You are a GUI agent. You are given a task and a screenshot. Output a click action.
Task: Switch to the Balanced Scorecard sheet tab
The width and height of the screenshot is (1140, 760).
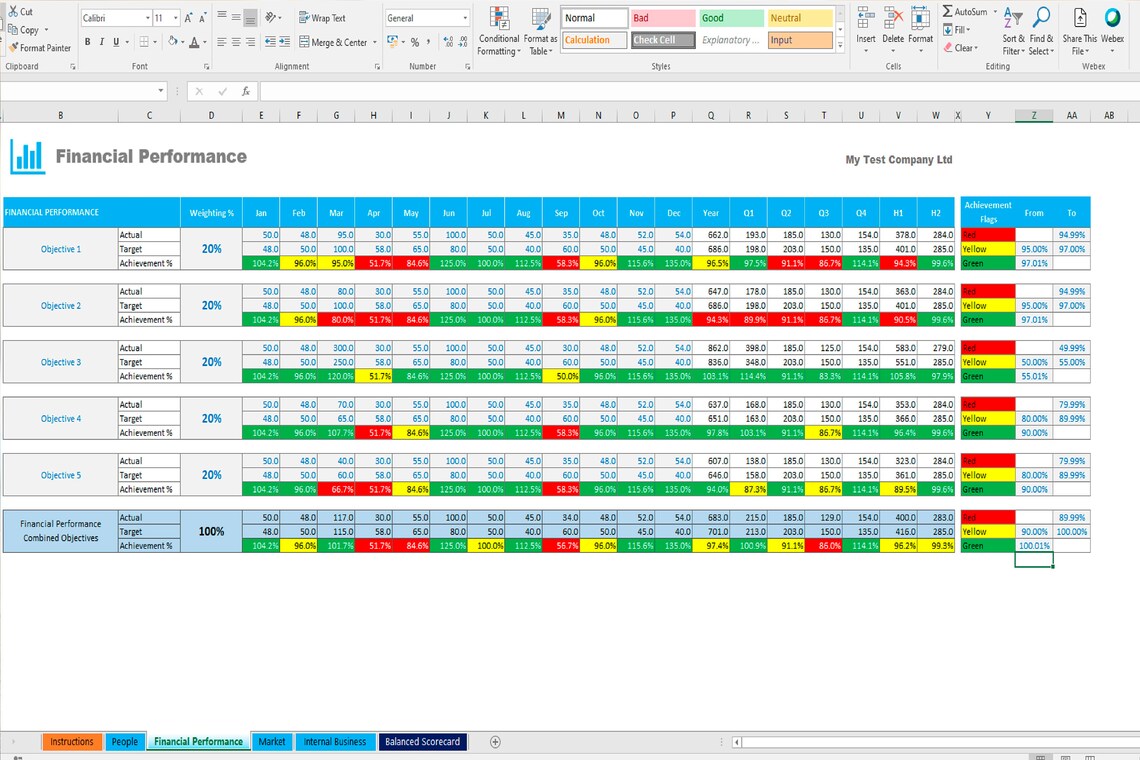click(x=424, y=742)
